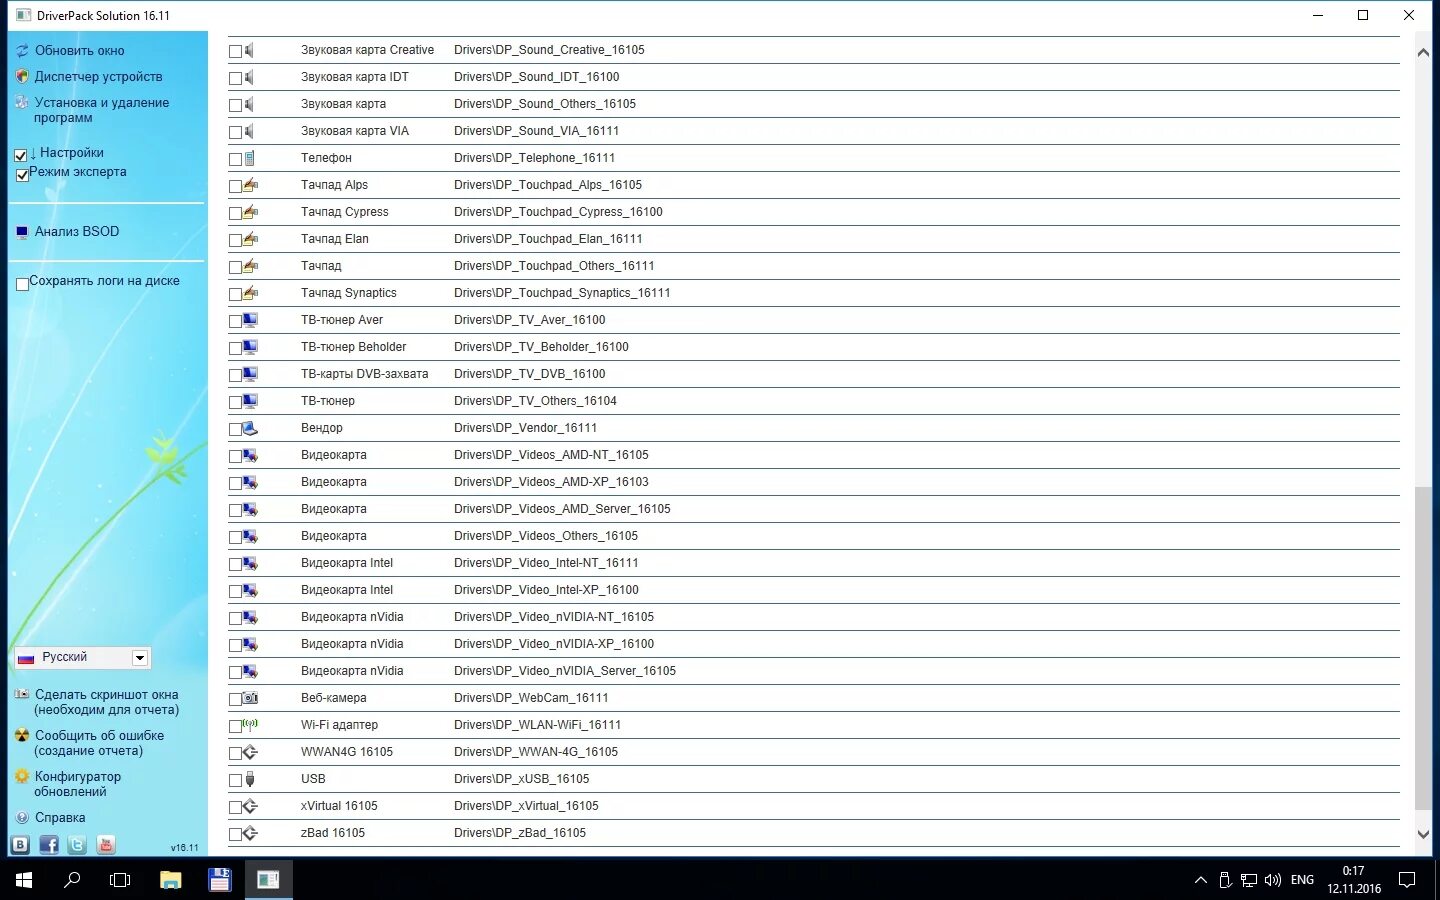
Task: Click the BSOD analysis icon
Action: [x=22, y=232]
